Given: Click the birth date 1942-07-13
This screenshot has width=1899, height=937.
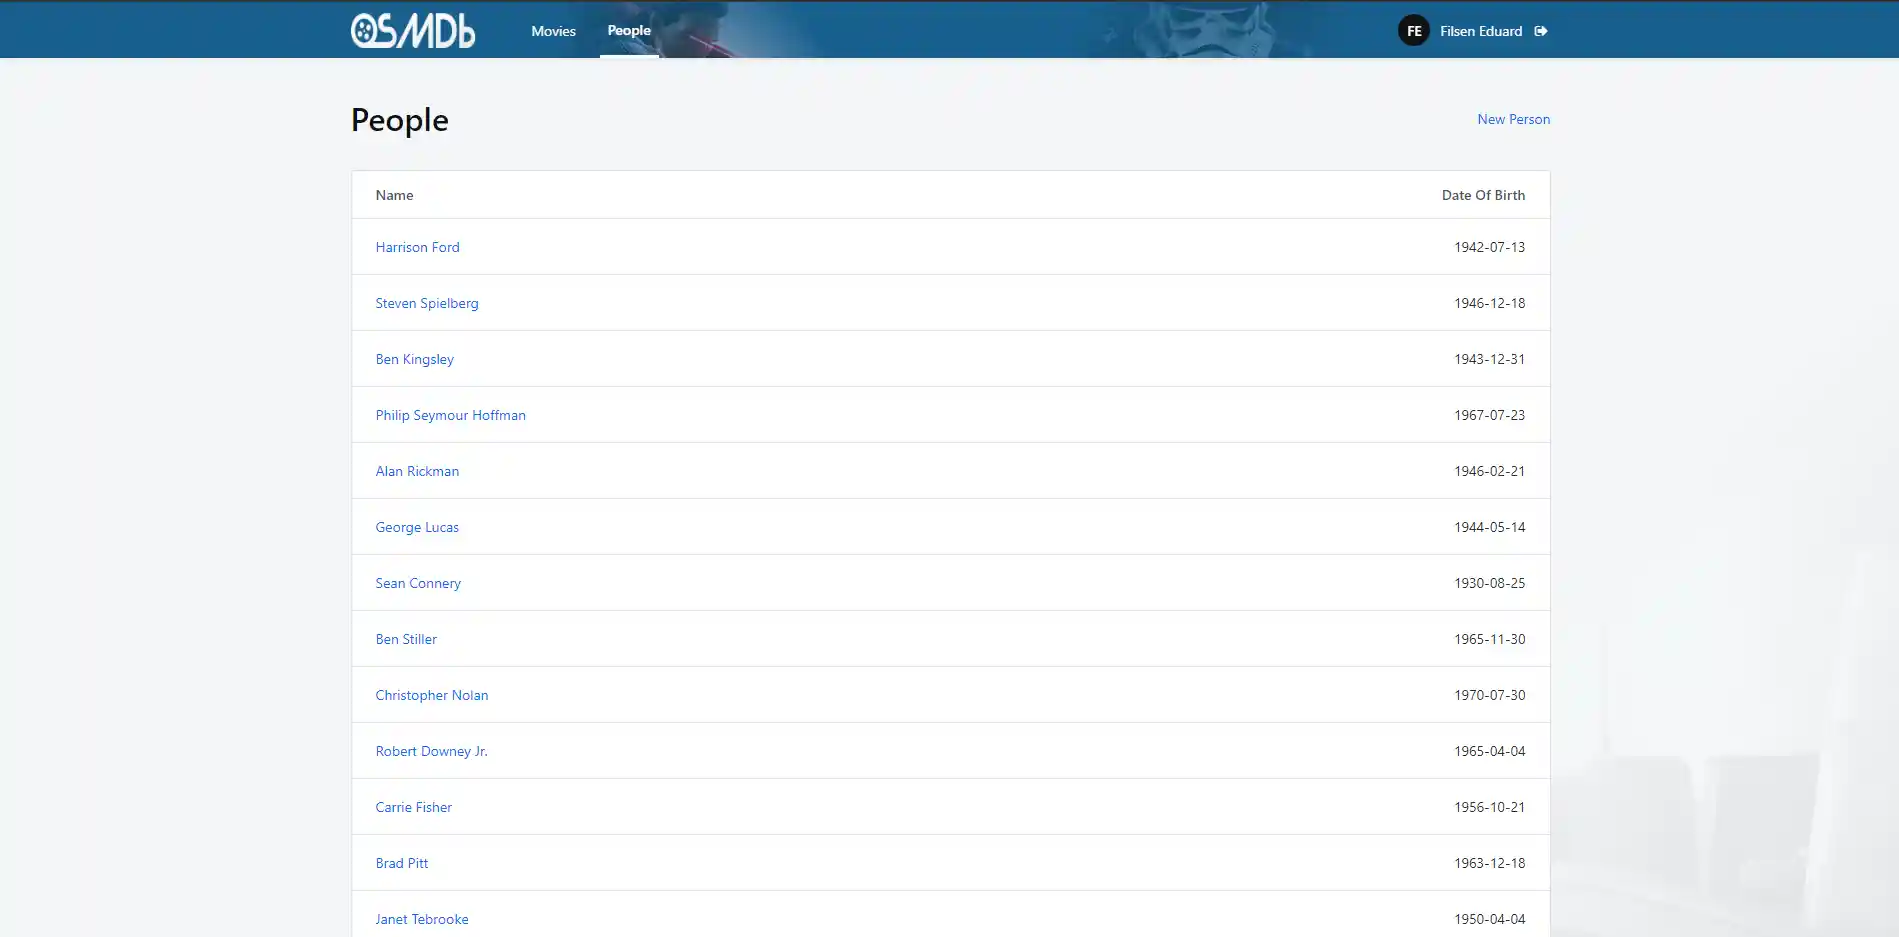Looking at the screenshot, I should pos(1489,247).
